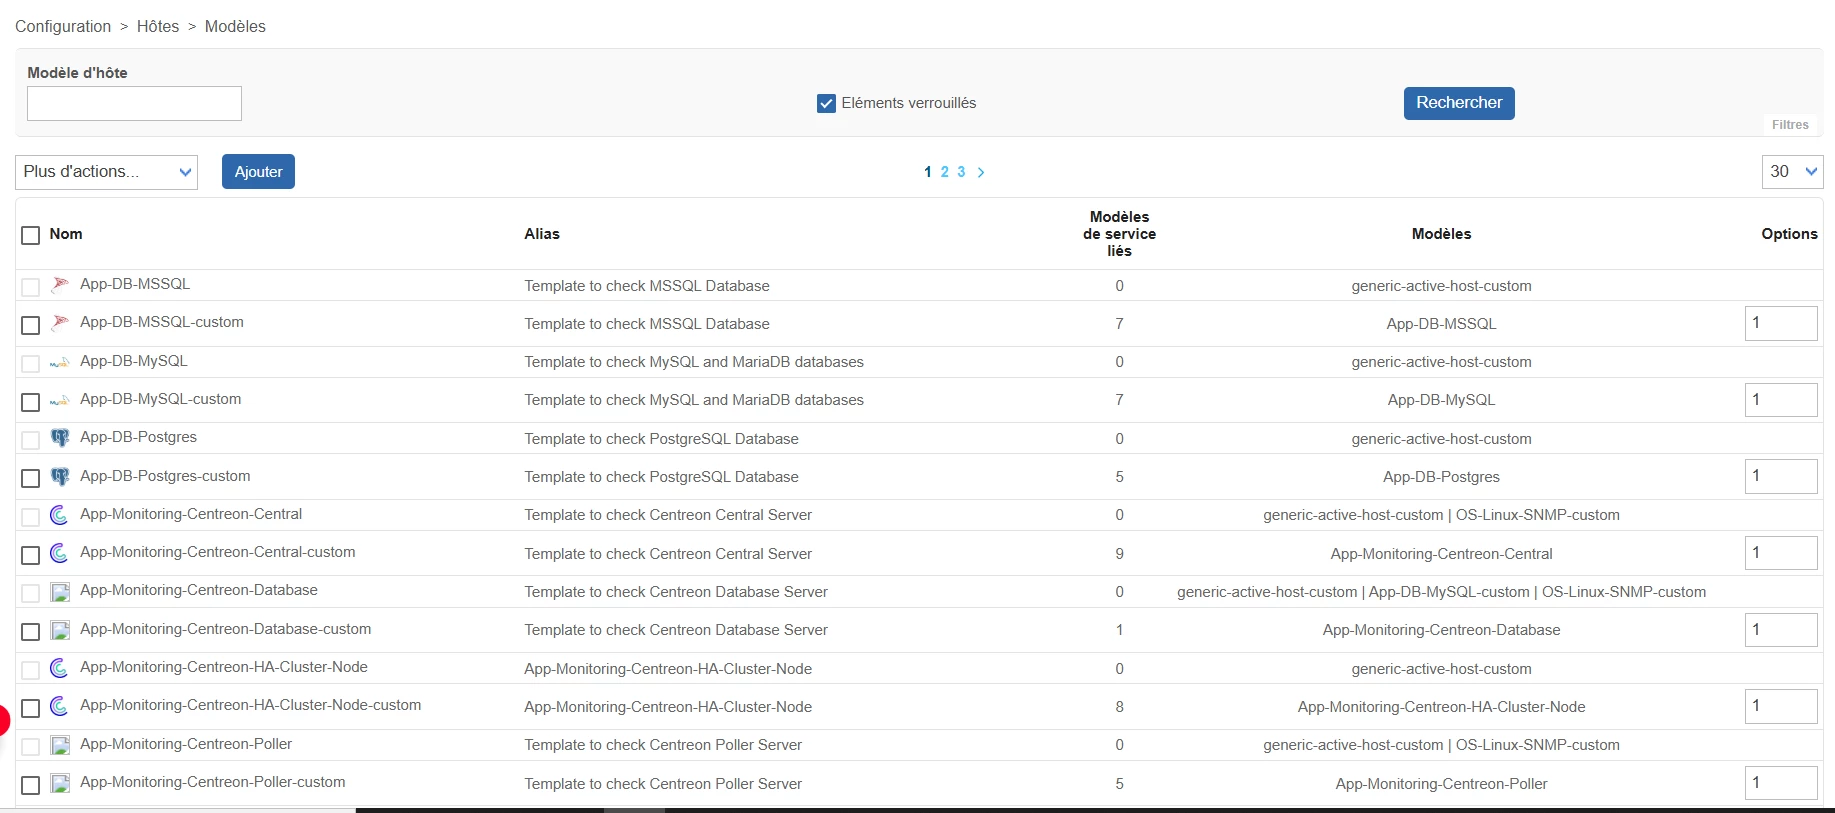This screenshot has width=1835, height=813.
Task: Click the App-DB-Postgres elephant icon
Action: point(60,437)
